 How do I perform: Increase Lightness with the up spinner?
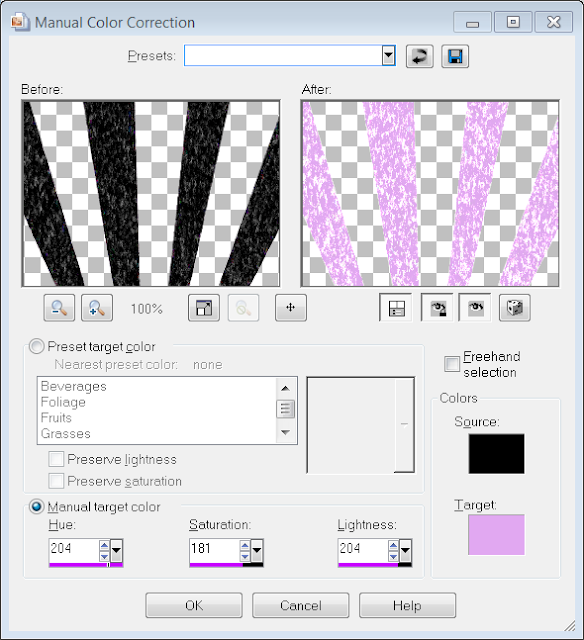[393, 545]
